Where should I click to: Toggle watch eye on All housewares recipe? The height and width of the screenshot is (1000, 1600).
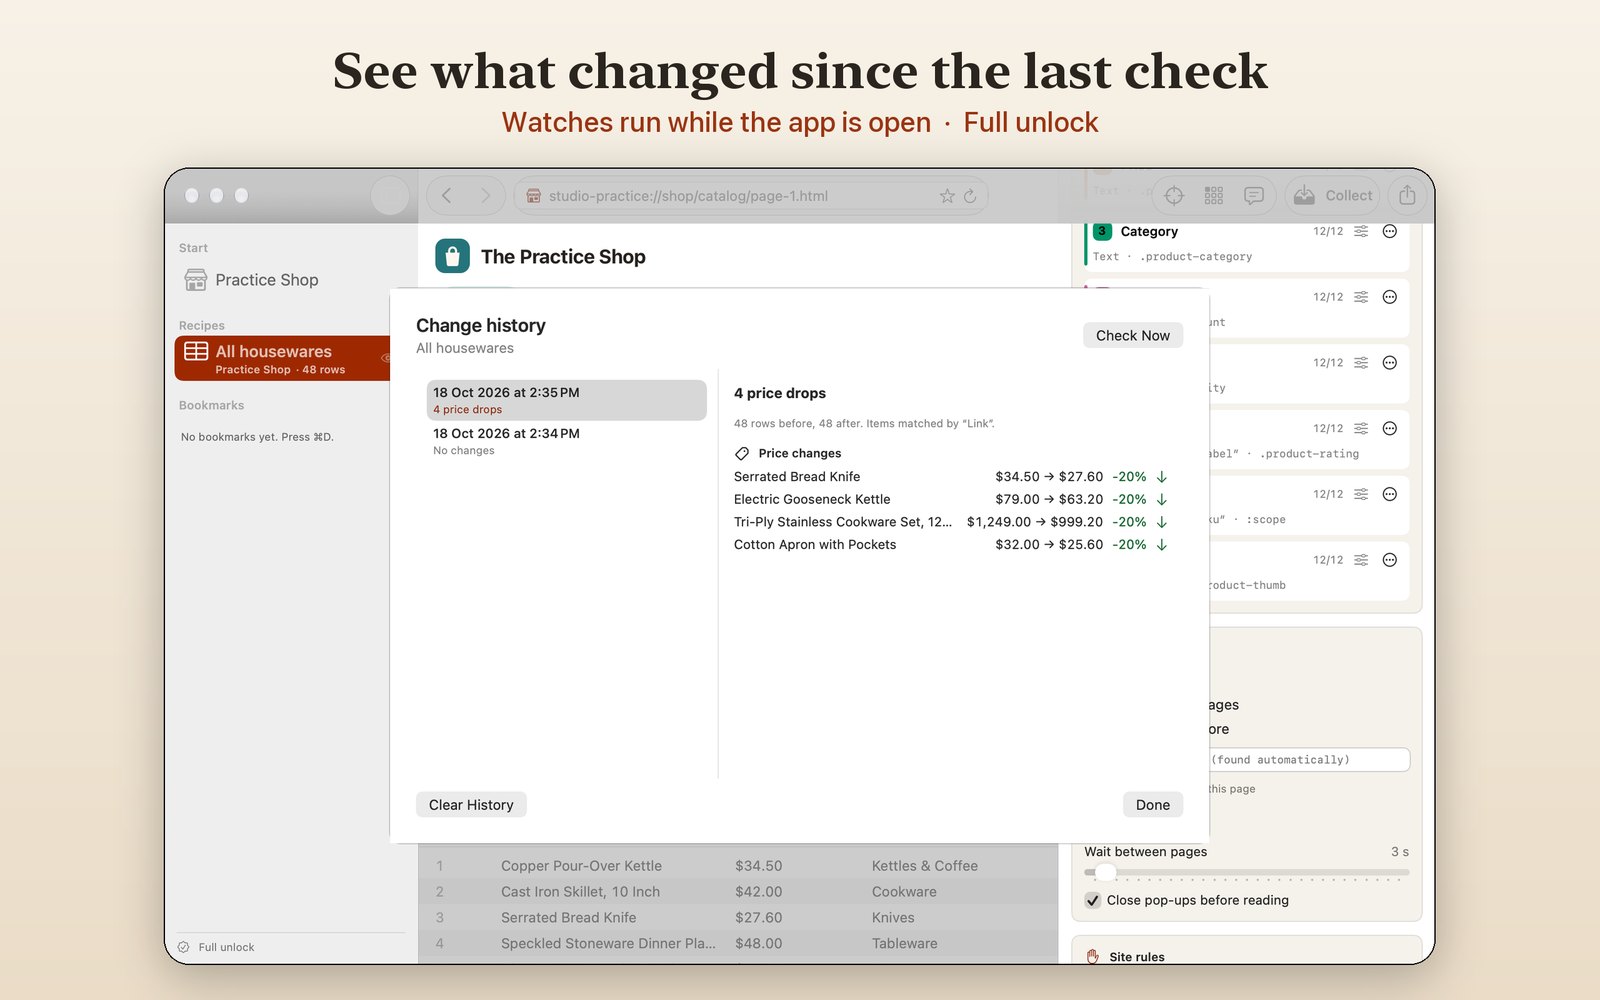pyautogui.click(x=385, y=358)
